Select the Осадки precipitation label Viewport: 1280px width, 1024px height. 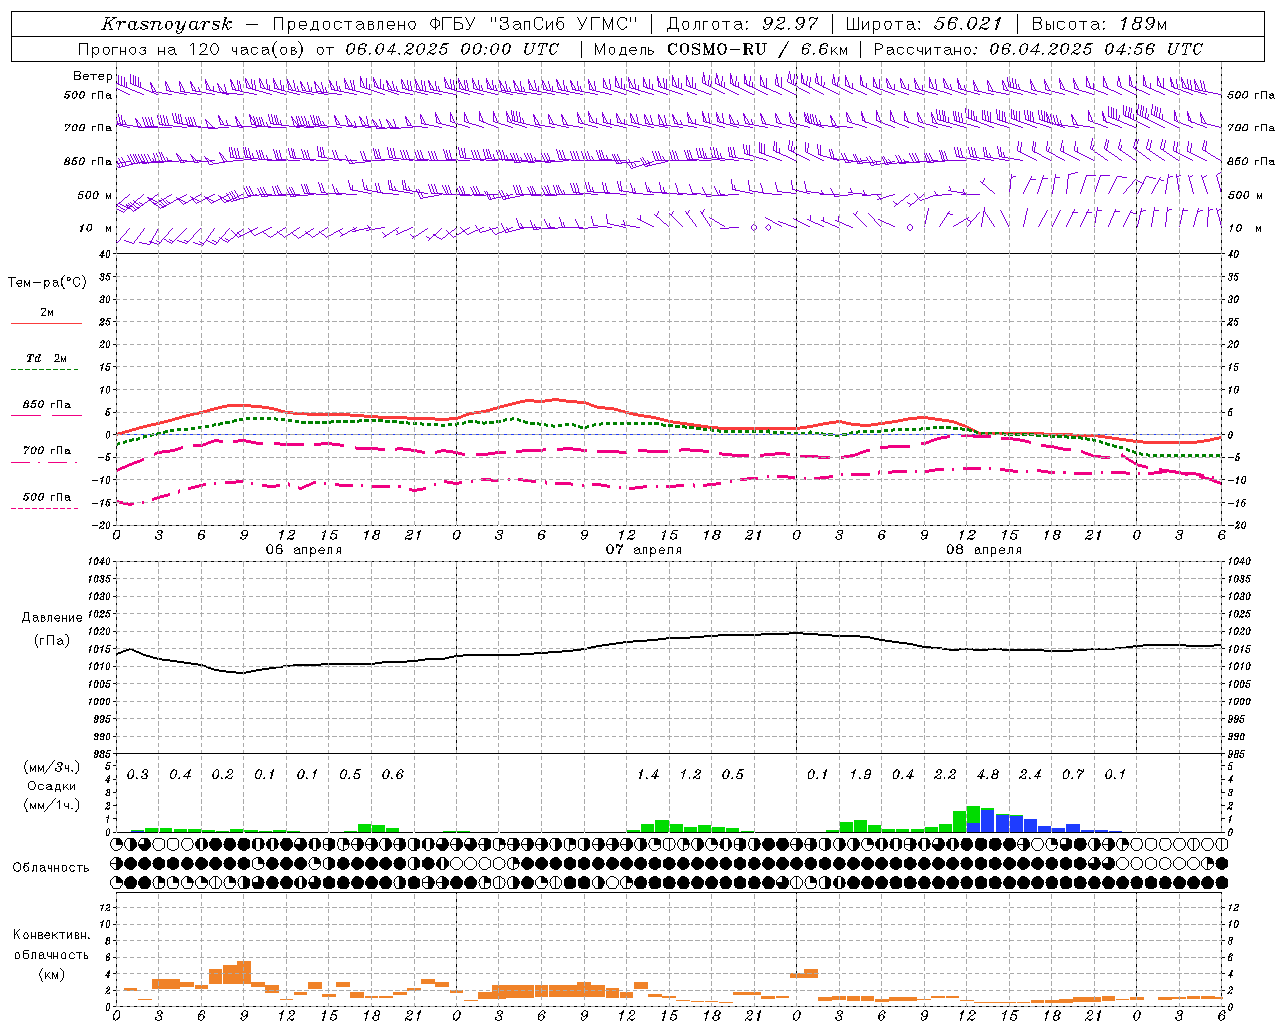pos(52,786)
